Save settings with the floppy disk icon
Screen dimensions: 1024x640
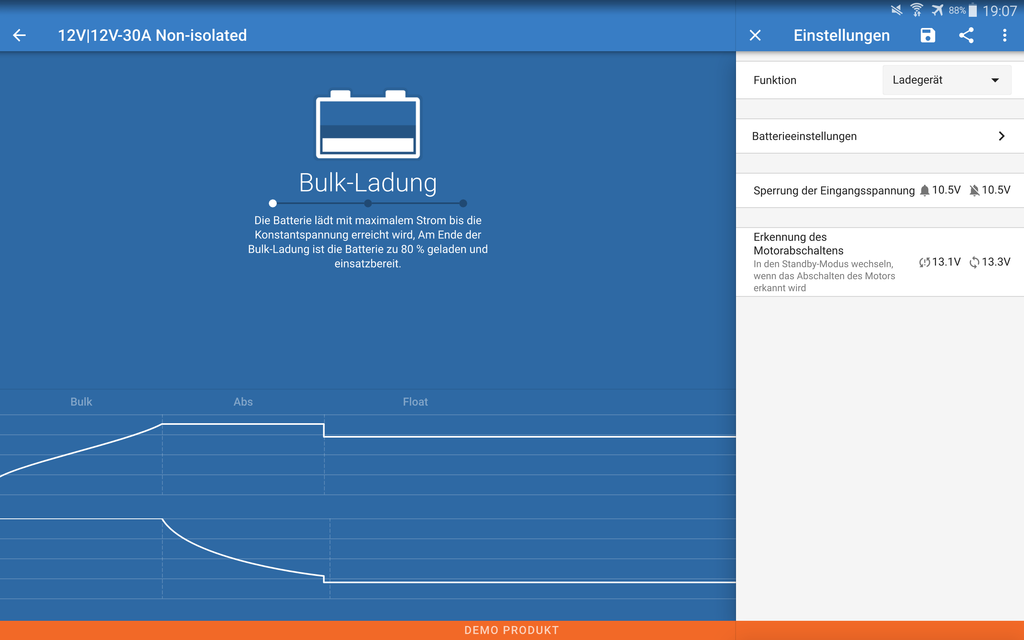(x=927, y=35)
